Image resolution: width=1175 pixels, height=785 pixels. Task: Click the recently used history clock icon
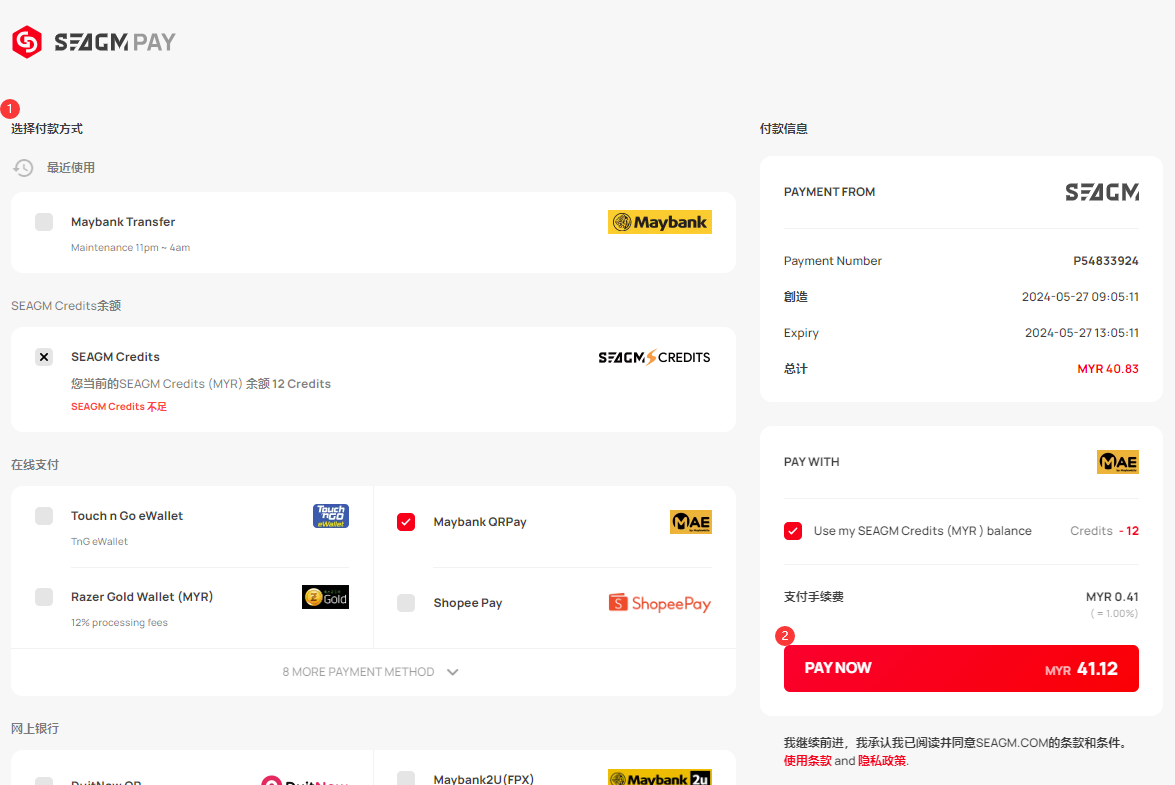point(23,168)
